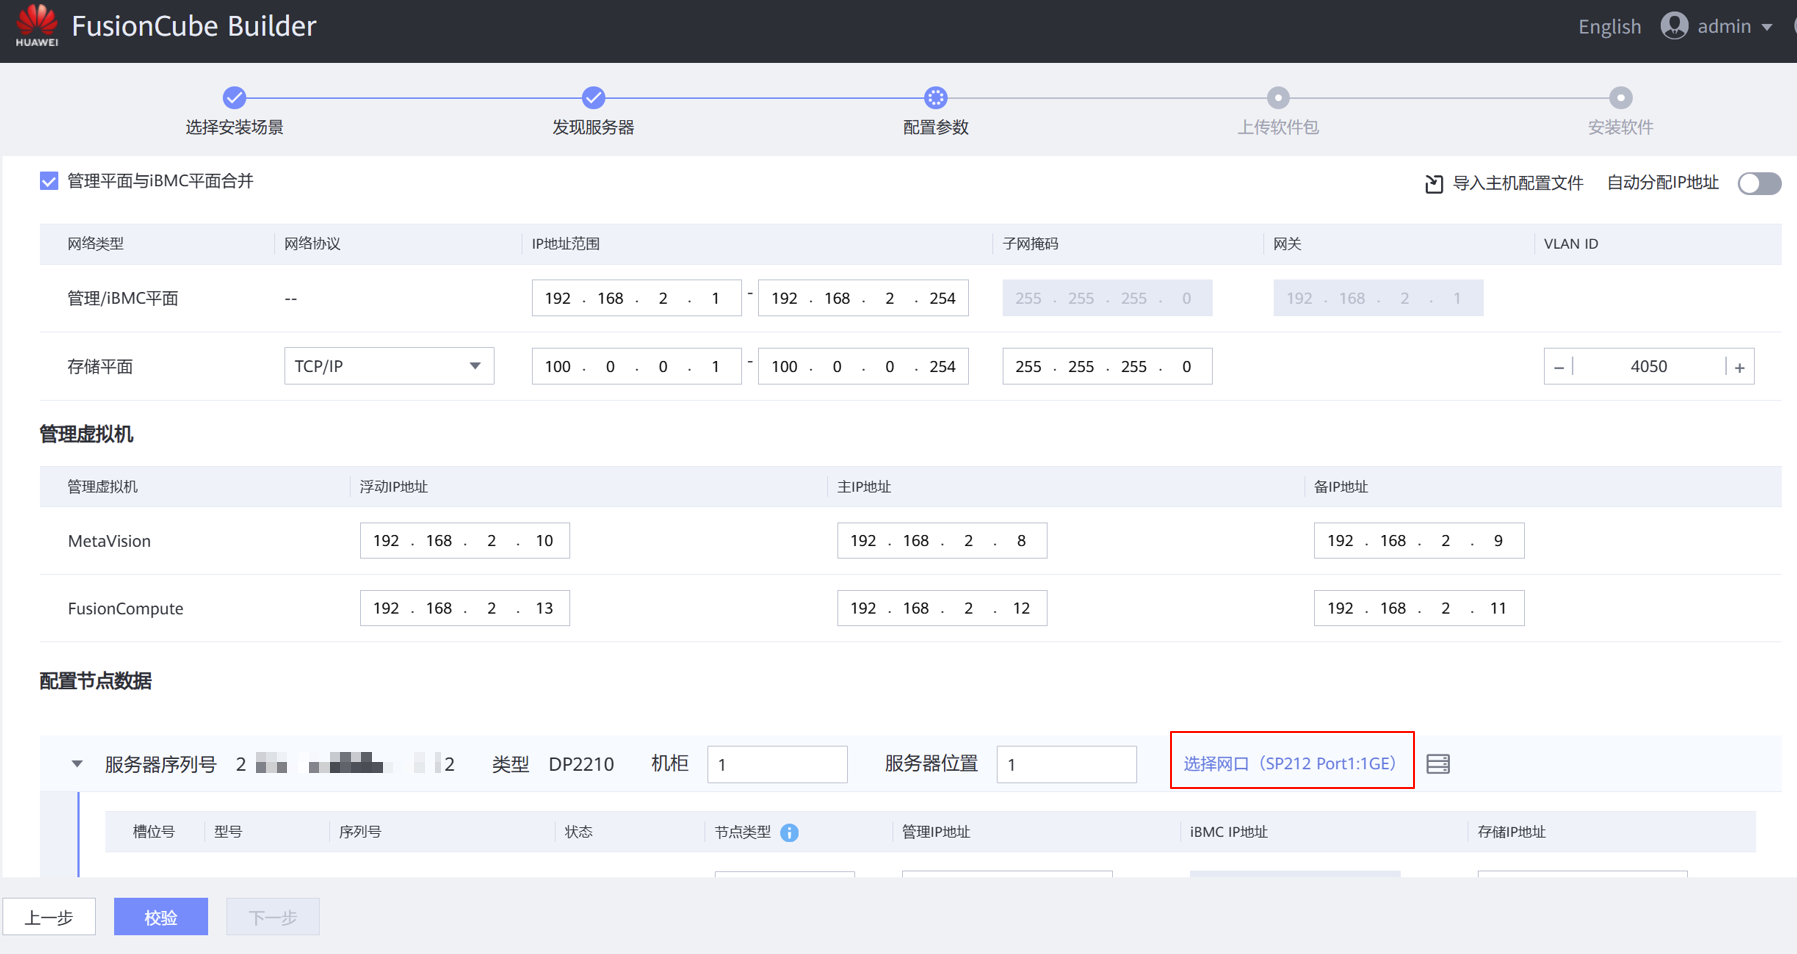Click the completed 选择安装场景 step icon

point(234,98)
